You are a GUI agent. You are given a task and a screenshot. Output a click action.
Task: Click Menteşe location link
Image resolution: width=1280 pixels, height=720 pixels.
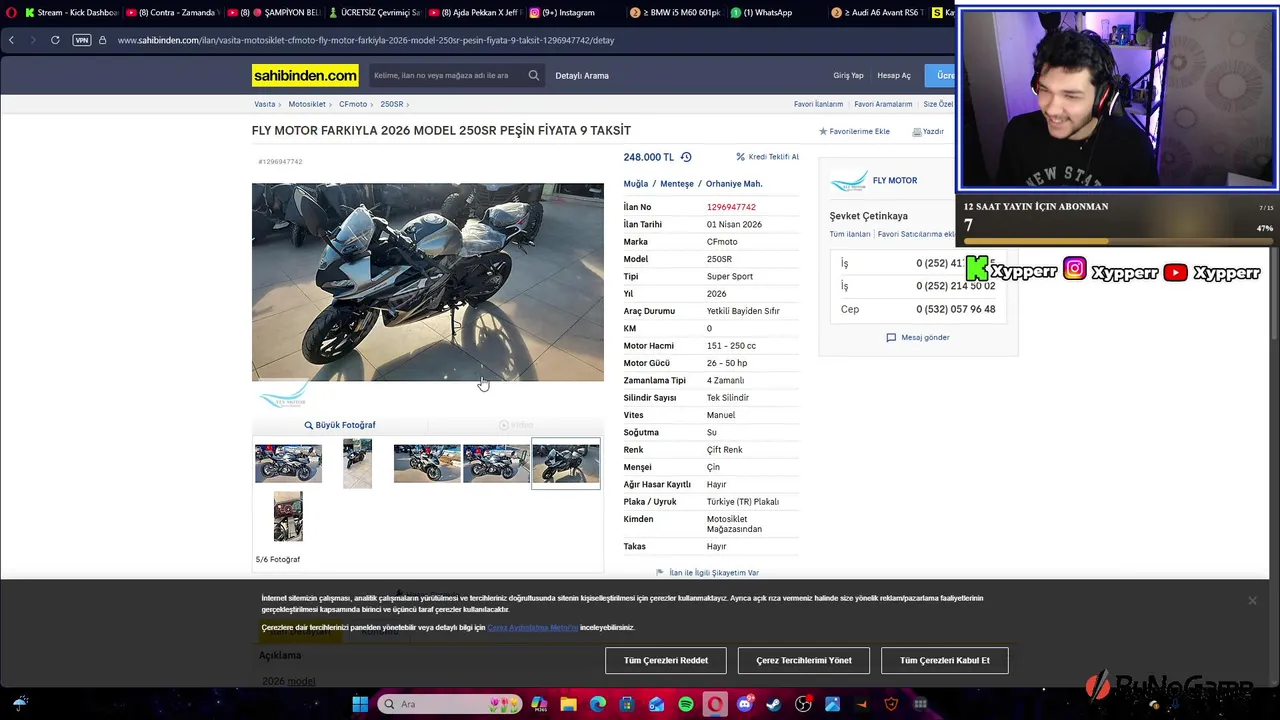[677, 184]
